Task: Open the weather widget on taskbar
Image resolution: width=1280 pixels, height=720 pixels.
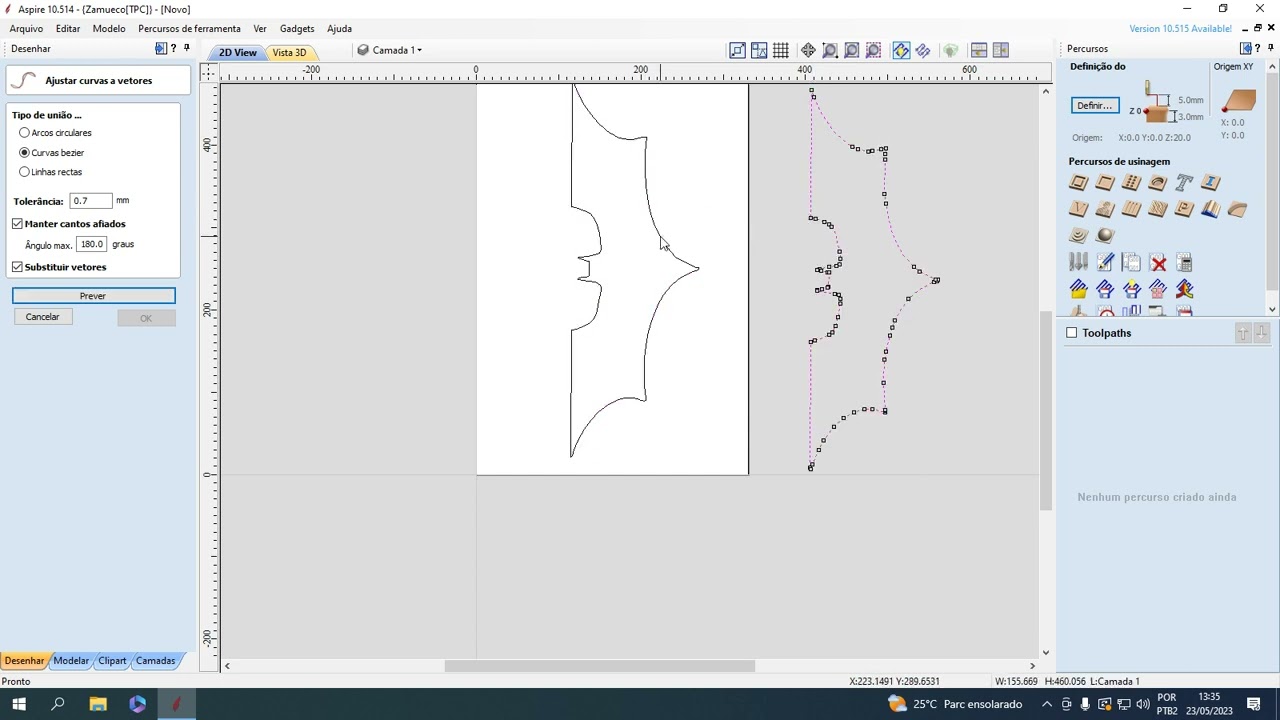Action: 953,704
